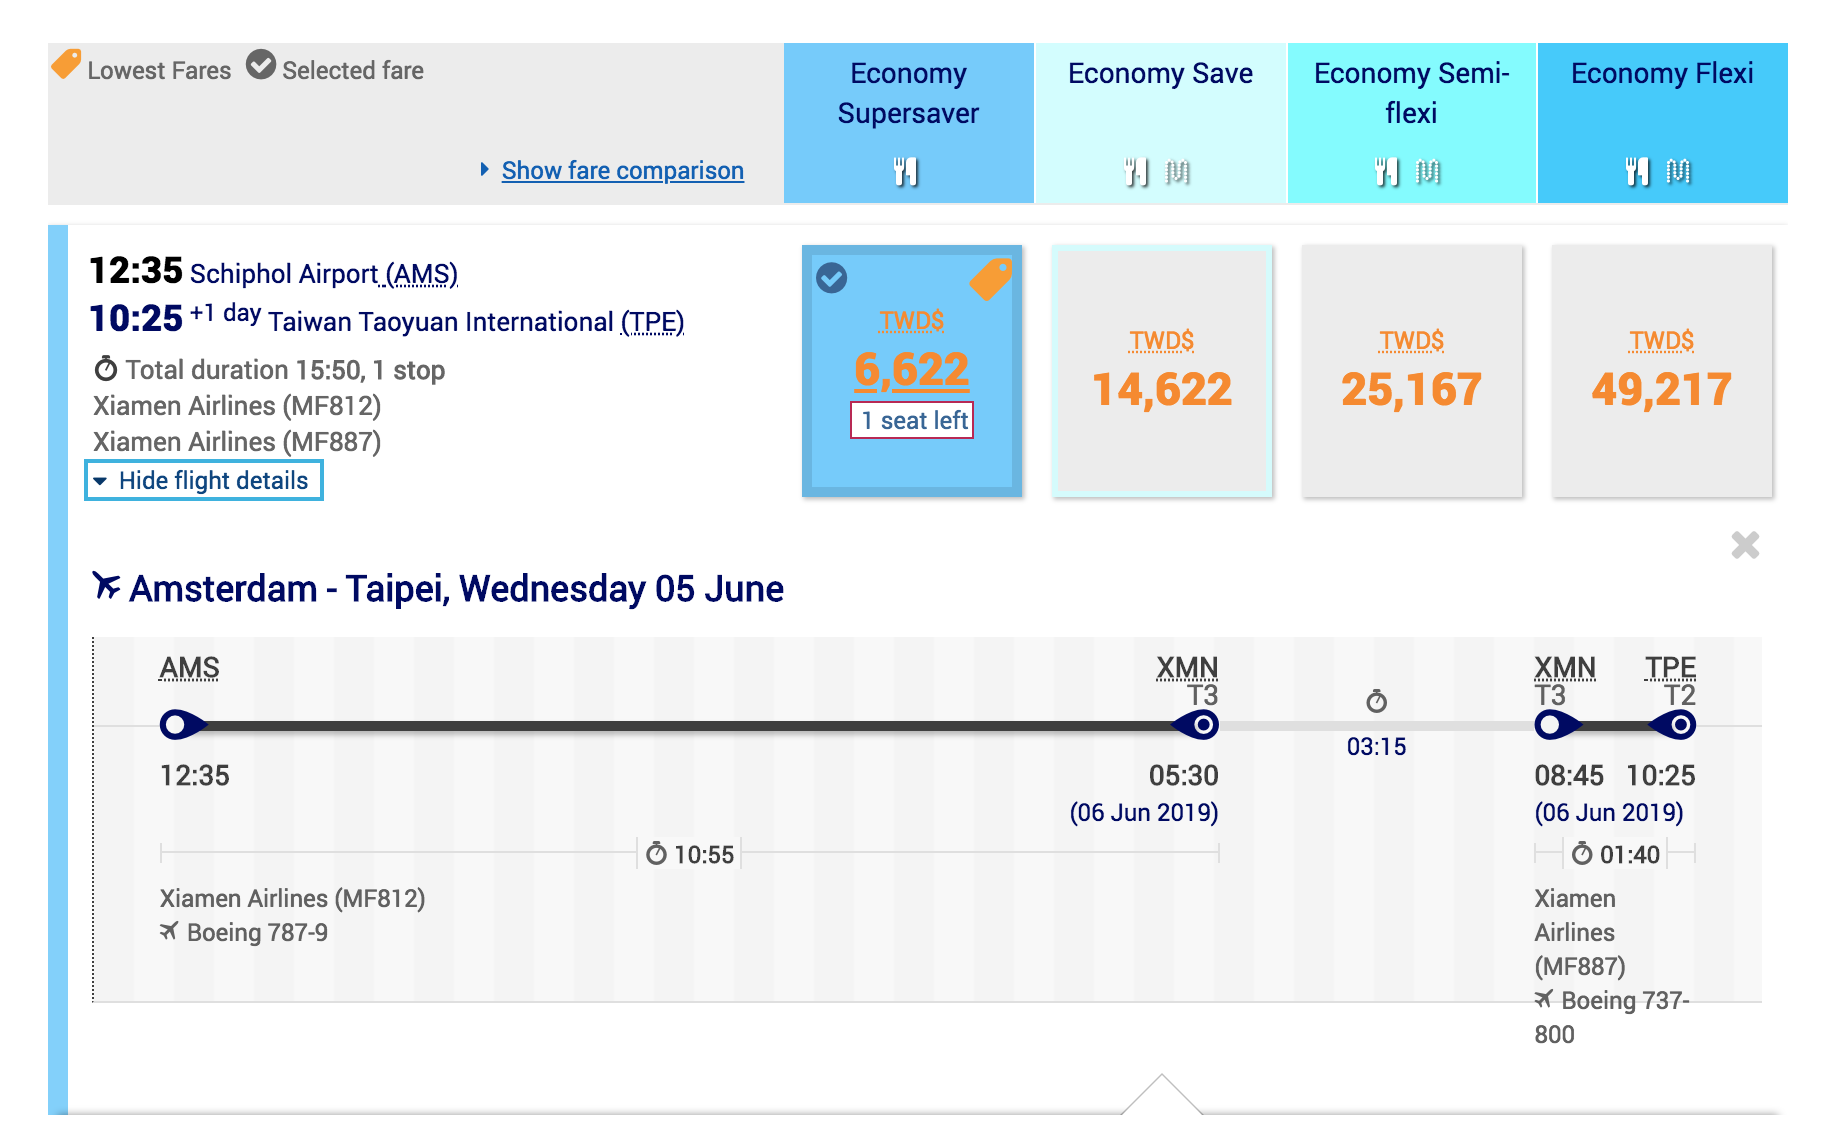The height and width of the screenshot is (1122, 1830).
Task: Click the 03:15 layover duration text
Action: (1376, 747)
